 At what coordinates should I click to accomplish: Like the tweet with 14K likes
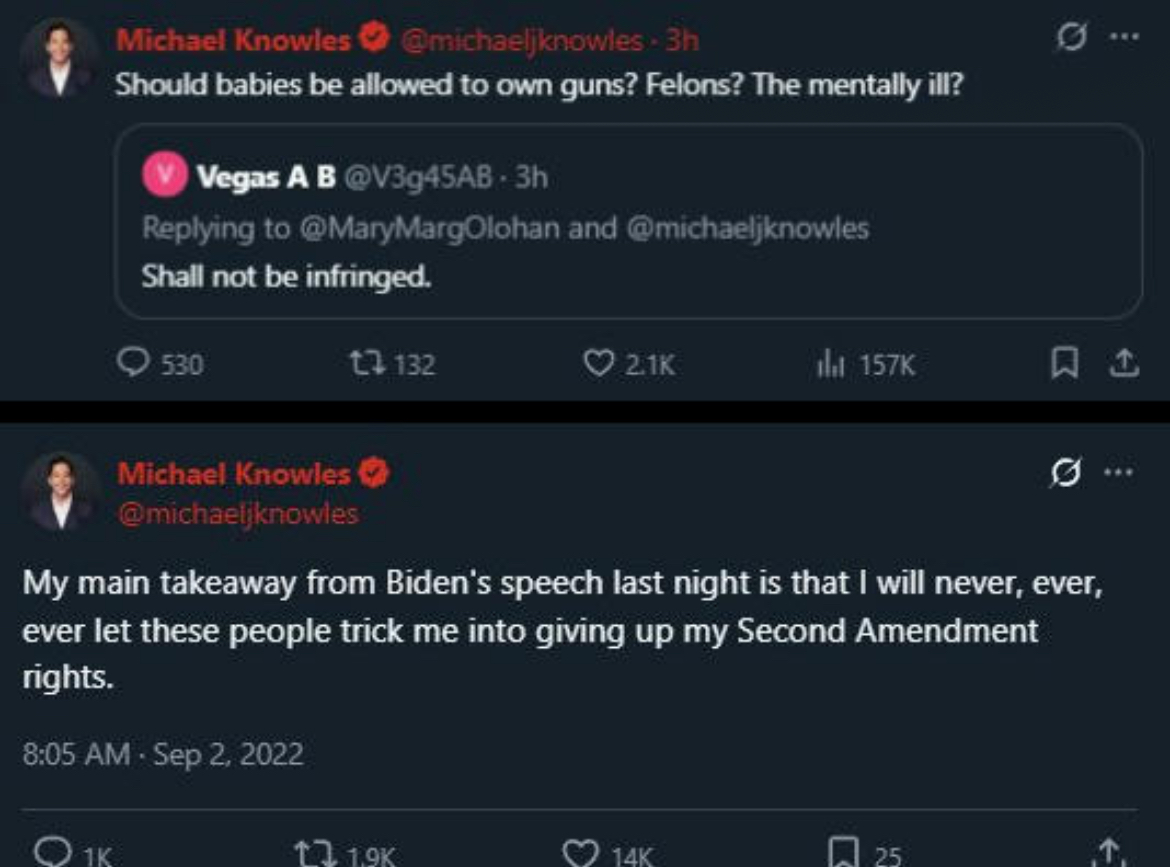point(580,853)
